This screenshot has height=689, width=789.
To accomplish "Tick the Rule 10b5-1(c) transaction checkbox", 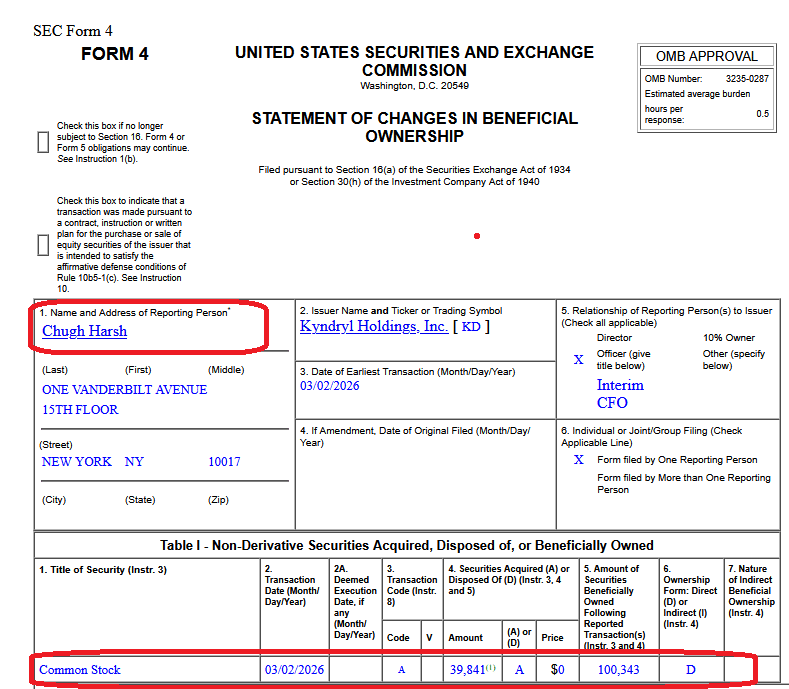I will 43,245.
